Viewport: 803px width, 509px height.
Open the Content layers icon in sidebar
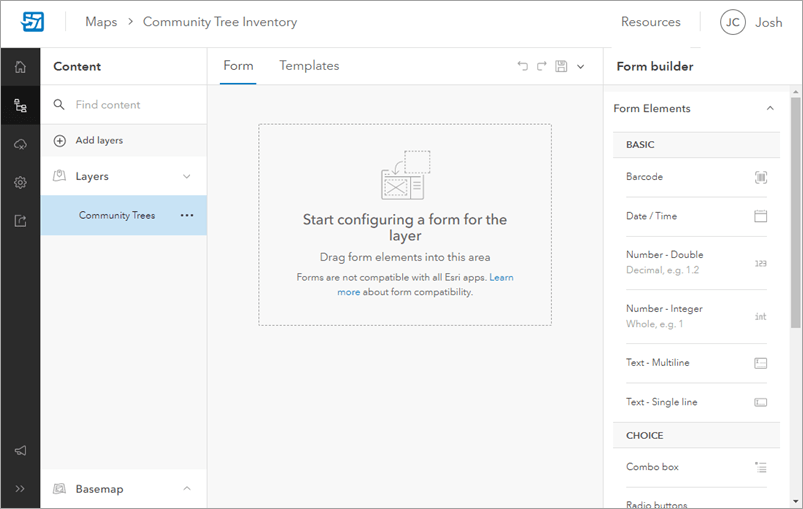[20, 105]
